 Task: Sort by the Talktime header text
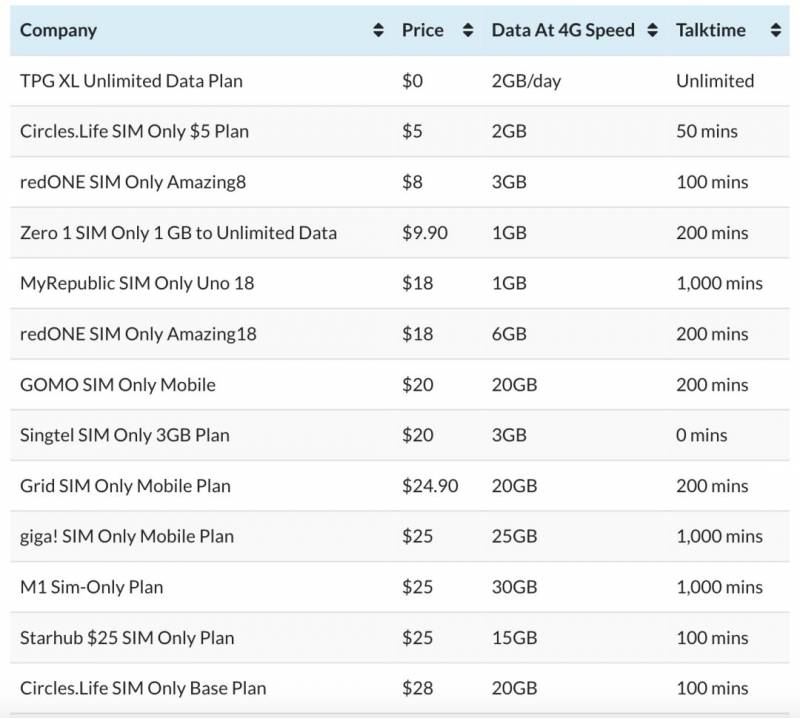pos(710,30)
